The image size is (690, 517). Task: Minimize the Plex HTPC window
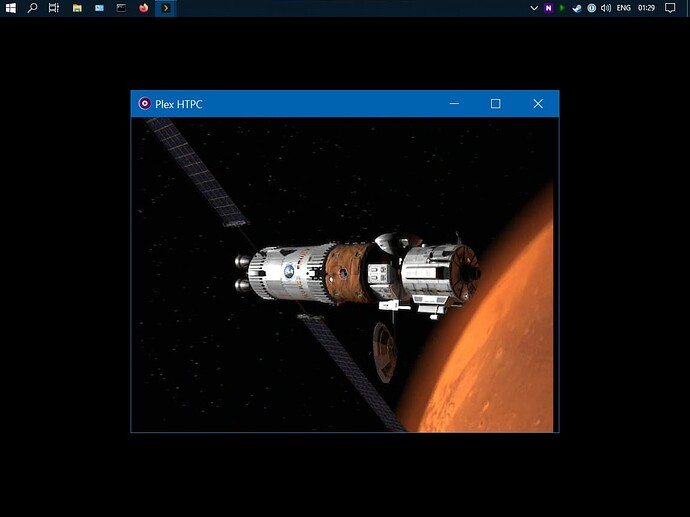click(454, 104)
